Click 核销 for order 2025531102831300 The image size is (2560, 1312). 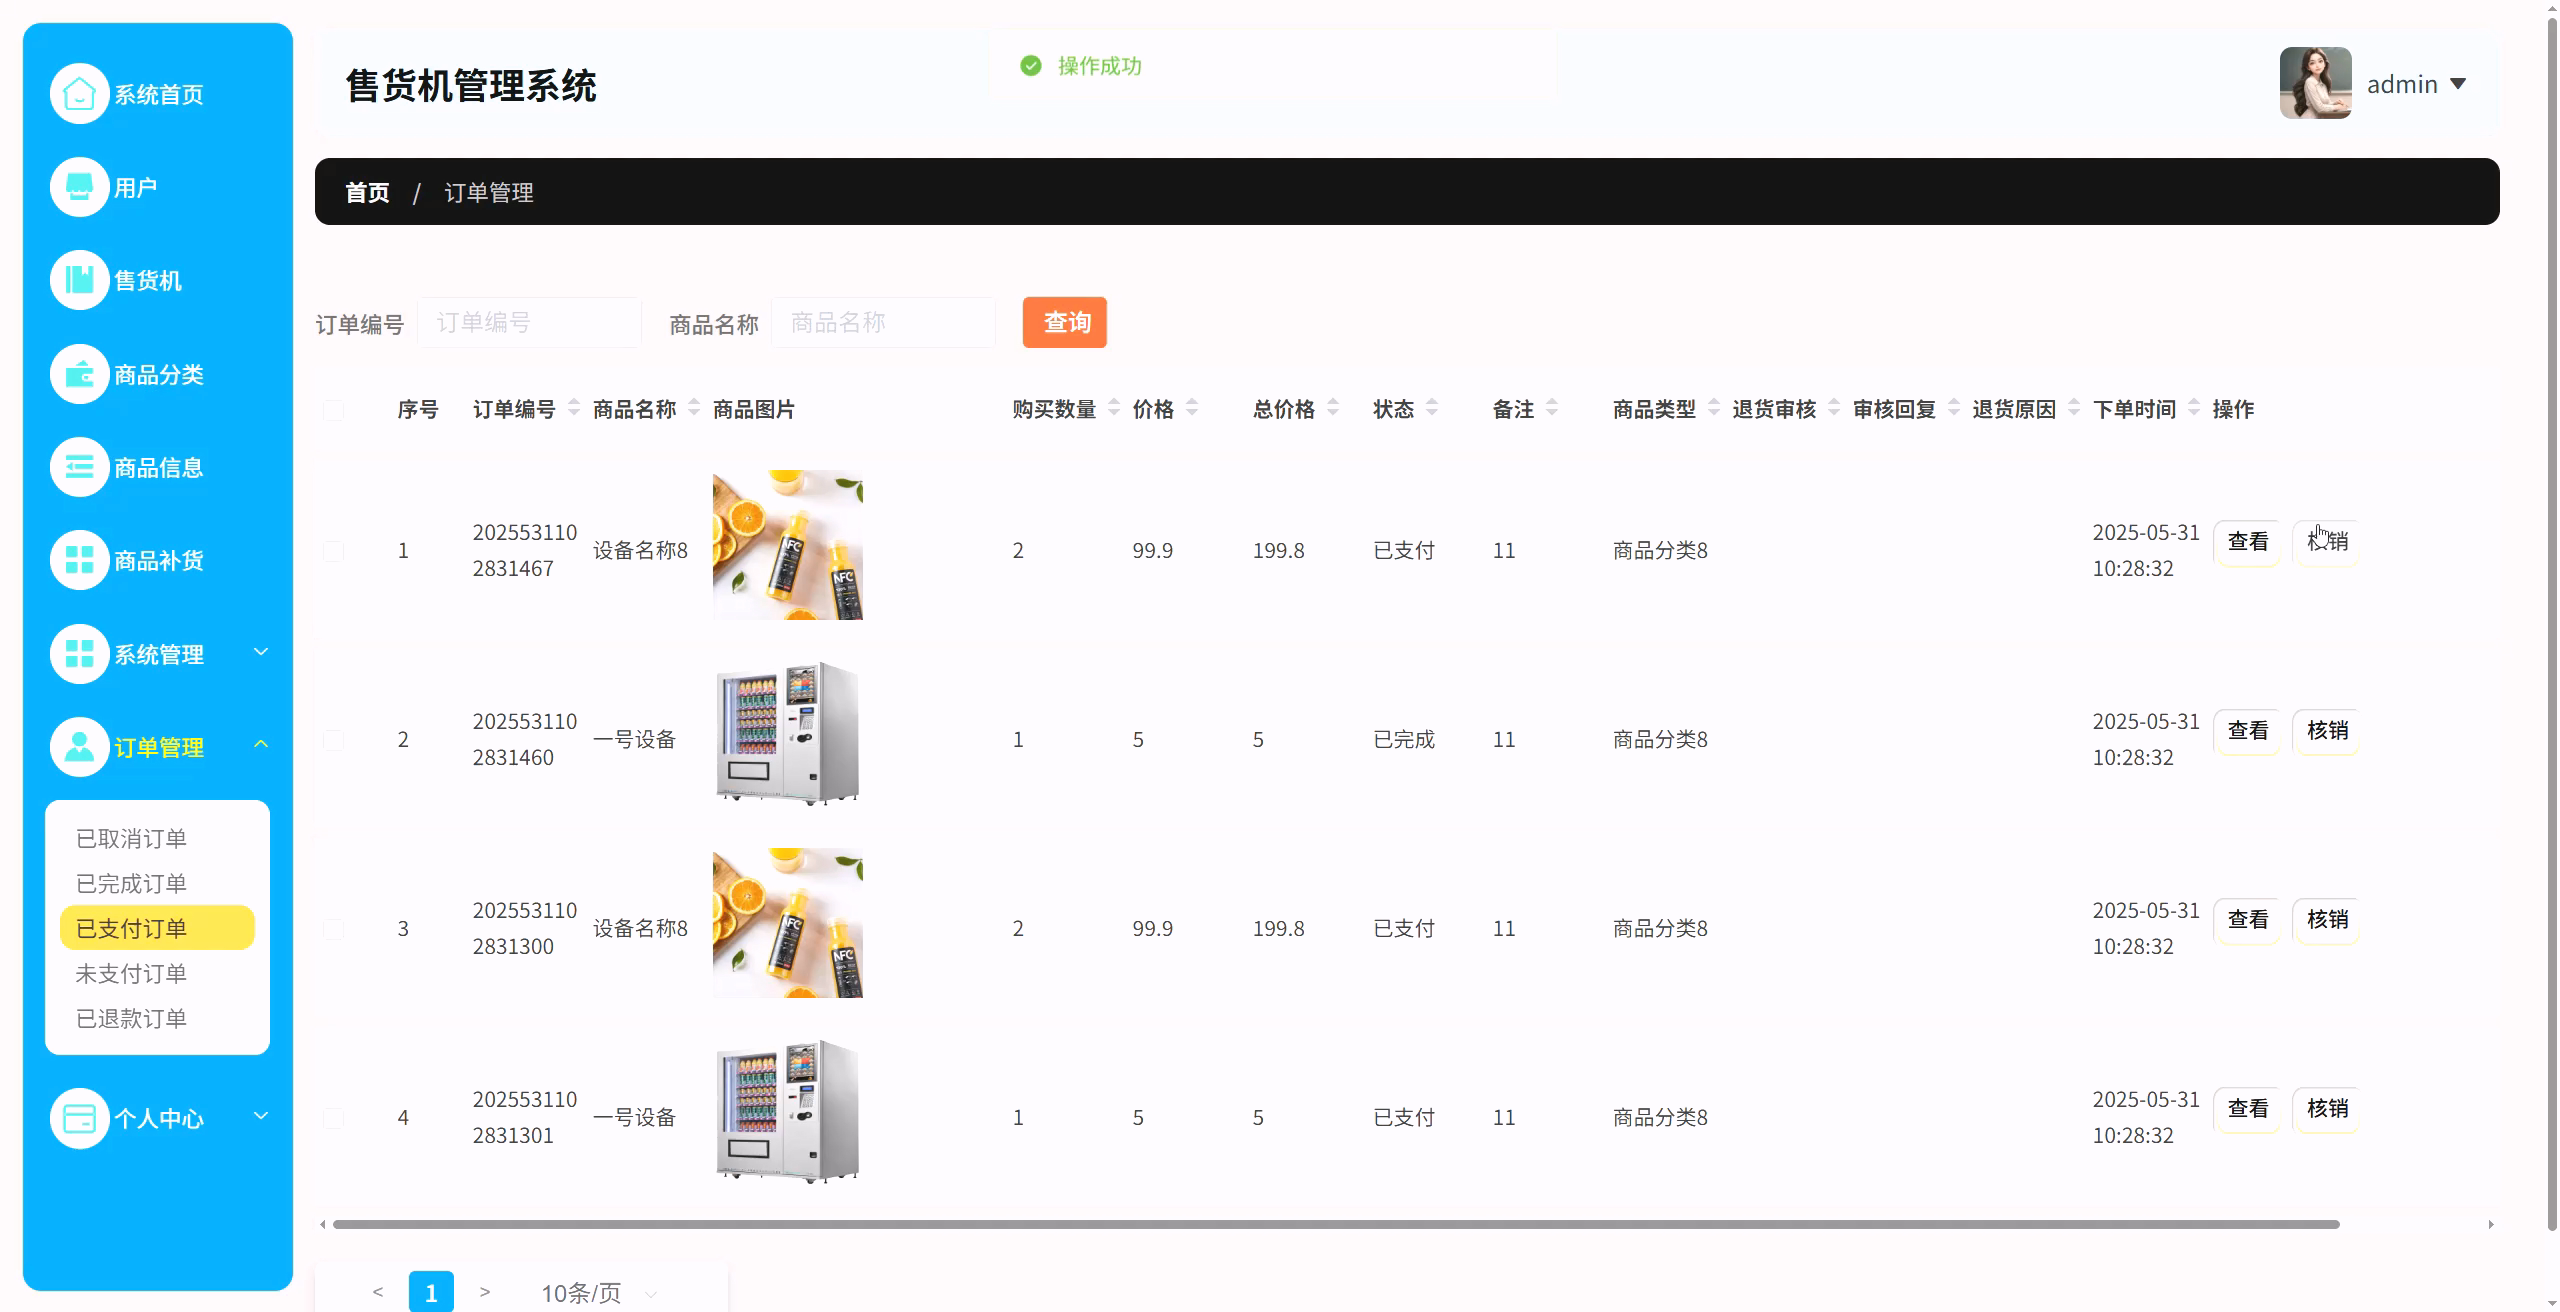(2326, 920)
